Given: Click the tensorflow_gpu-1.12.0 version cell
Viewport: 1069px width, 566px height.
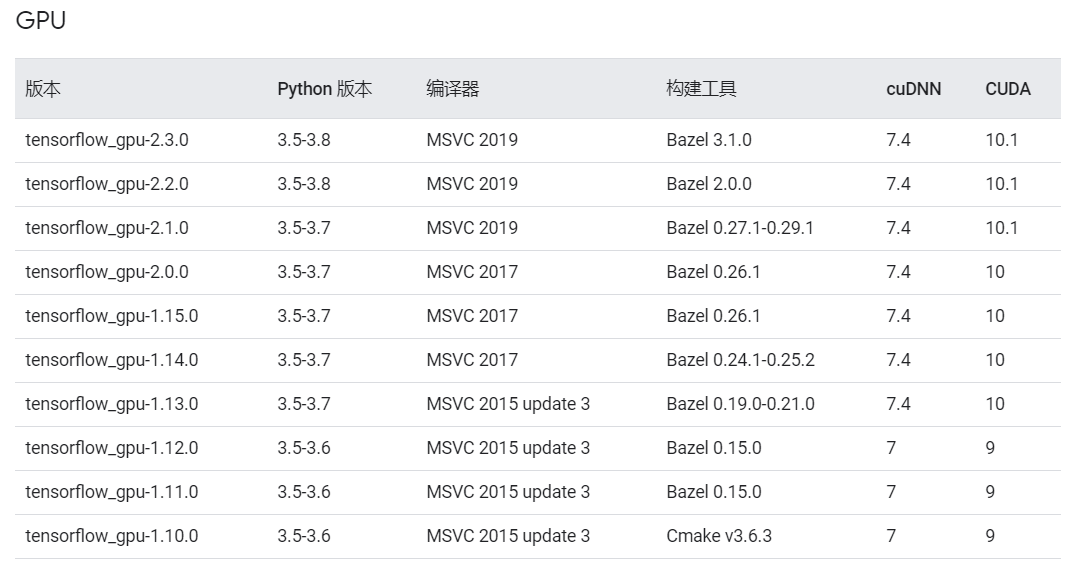Looking at the screenshot, I should coord(111,448).
